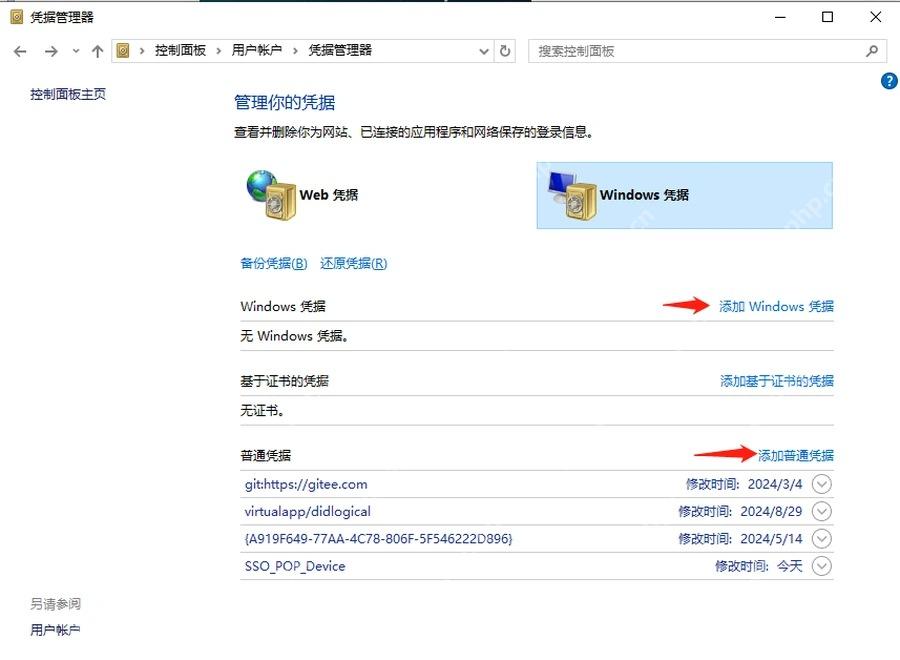The height and width of the screenshot is (660, 900).
Task: Click the back navigation arrow
Action: pyautogui.click(x=20, y=52)
